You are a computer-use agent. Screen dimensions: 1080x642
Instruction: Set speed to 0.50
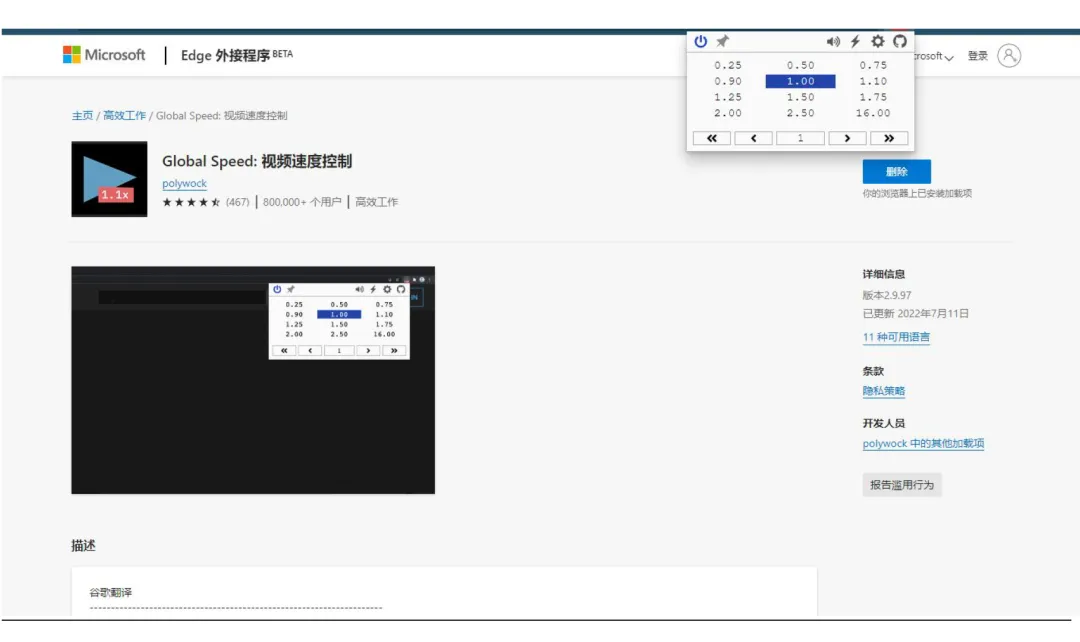tap(800, 65)
